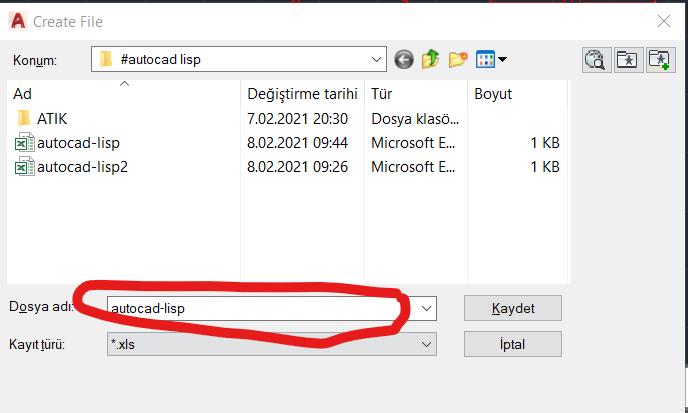Open the view menu icon
Screen dimensions: 688x413
(x=485, y=59)
